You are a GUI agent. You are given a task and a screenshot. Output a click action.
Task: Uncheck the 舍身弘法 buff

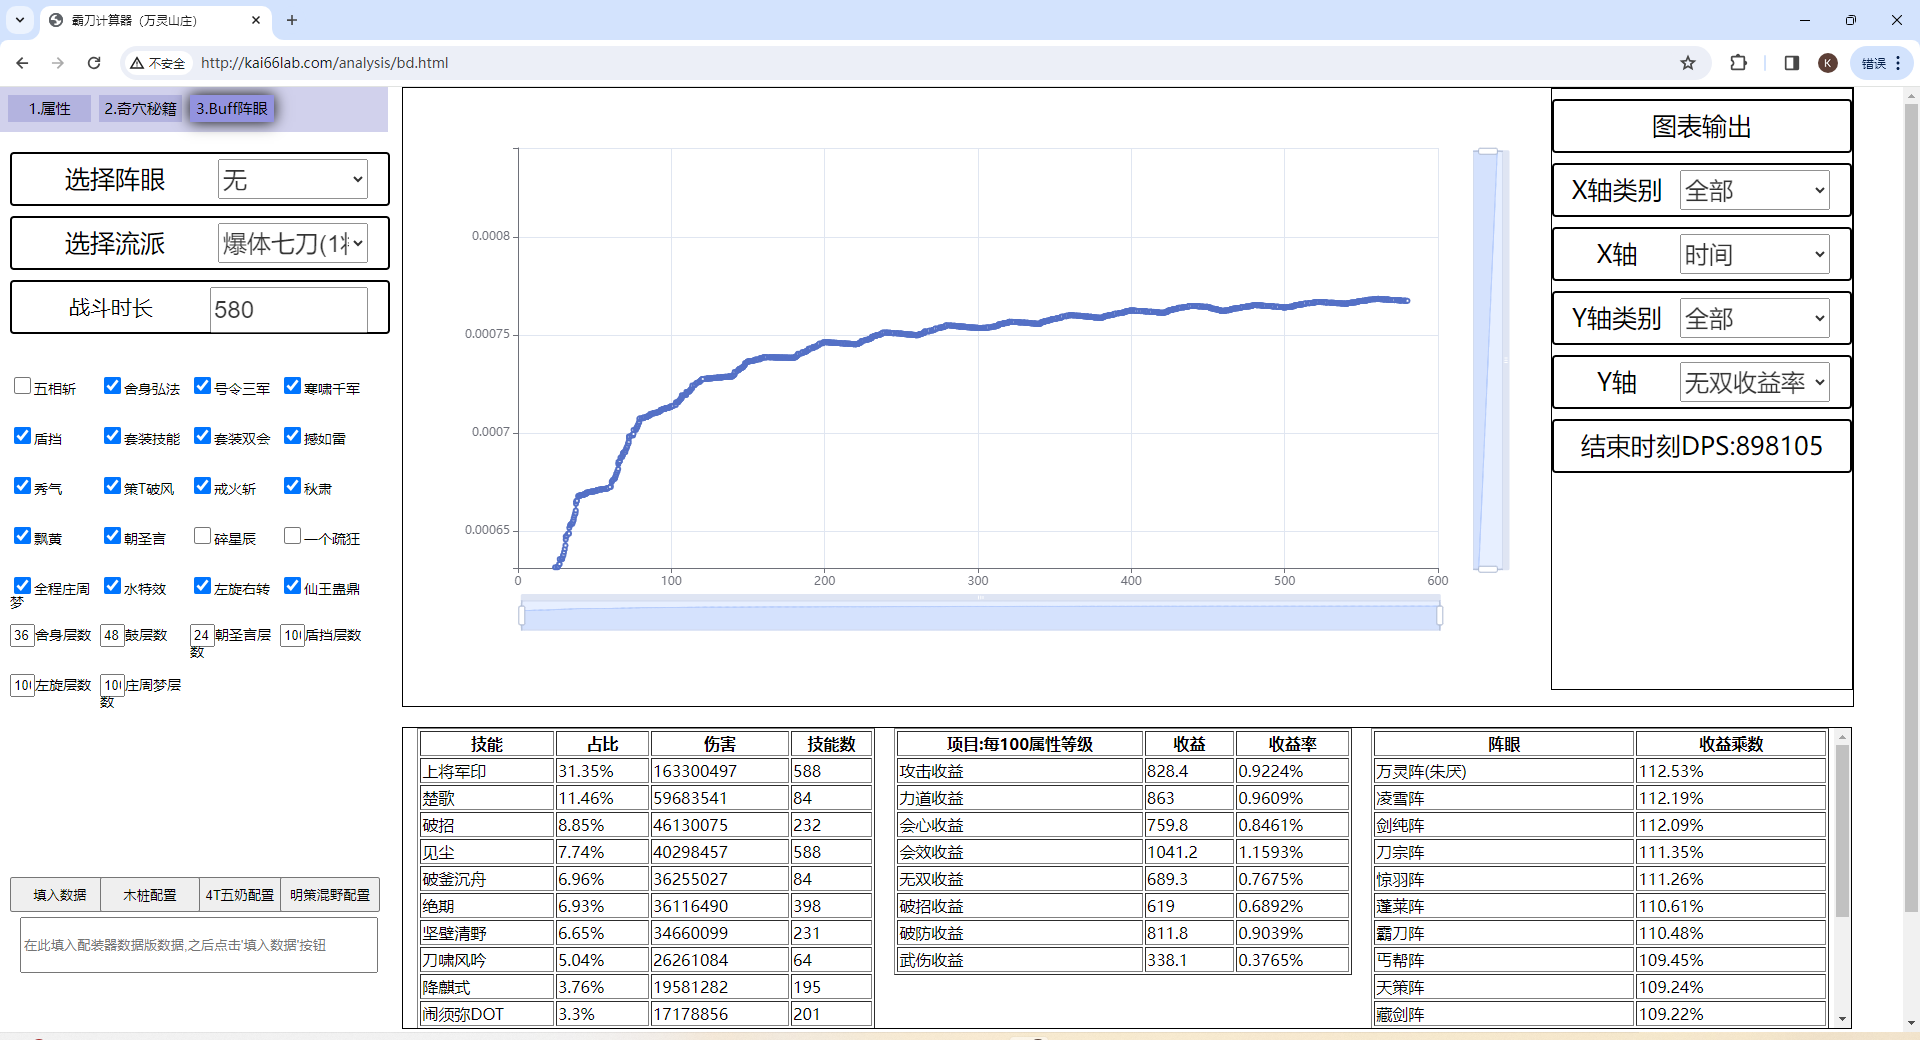click(113, 386)
